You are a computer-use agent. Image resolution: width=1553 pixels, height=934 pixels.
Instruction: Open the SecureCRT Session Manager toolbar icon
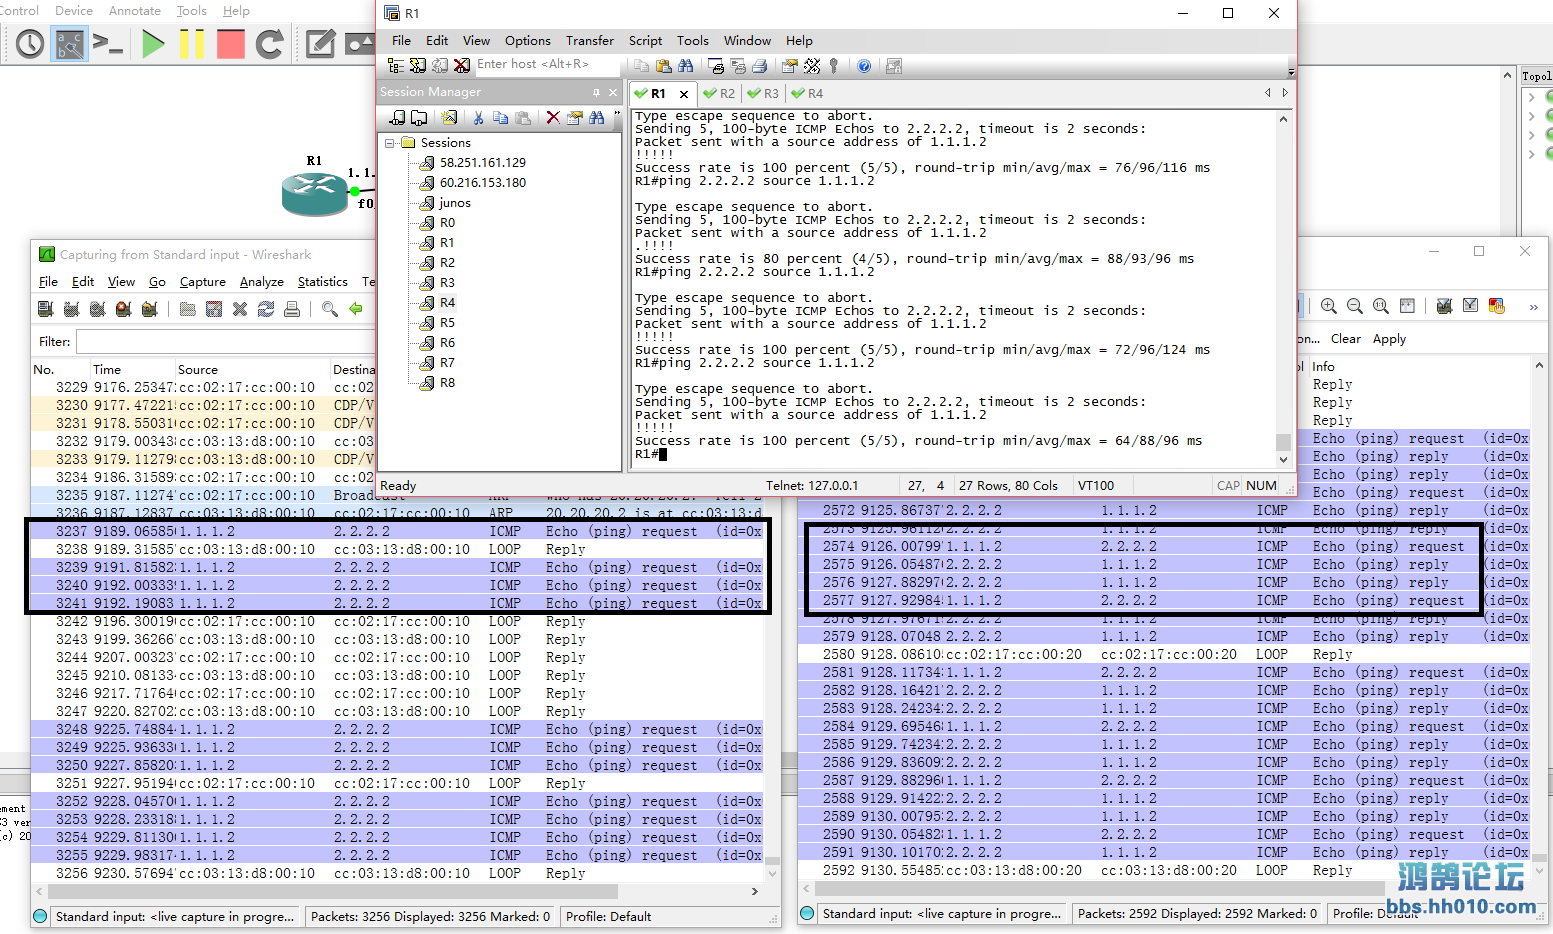coord(395,65)
